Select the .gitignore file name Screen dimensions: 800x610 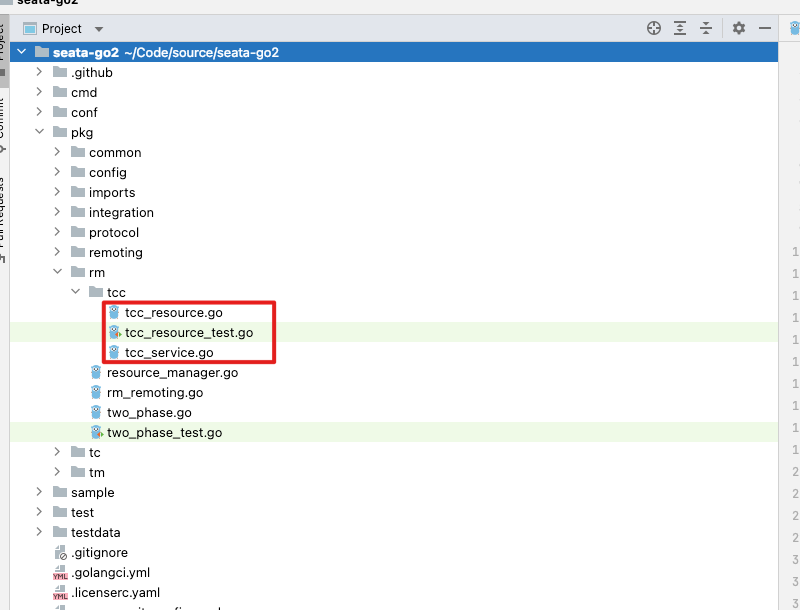pyautogui.click(x=99, y=552)
